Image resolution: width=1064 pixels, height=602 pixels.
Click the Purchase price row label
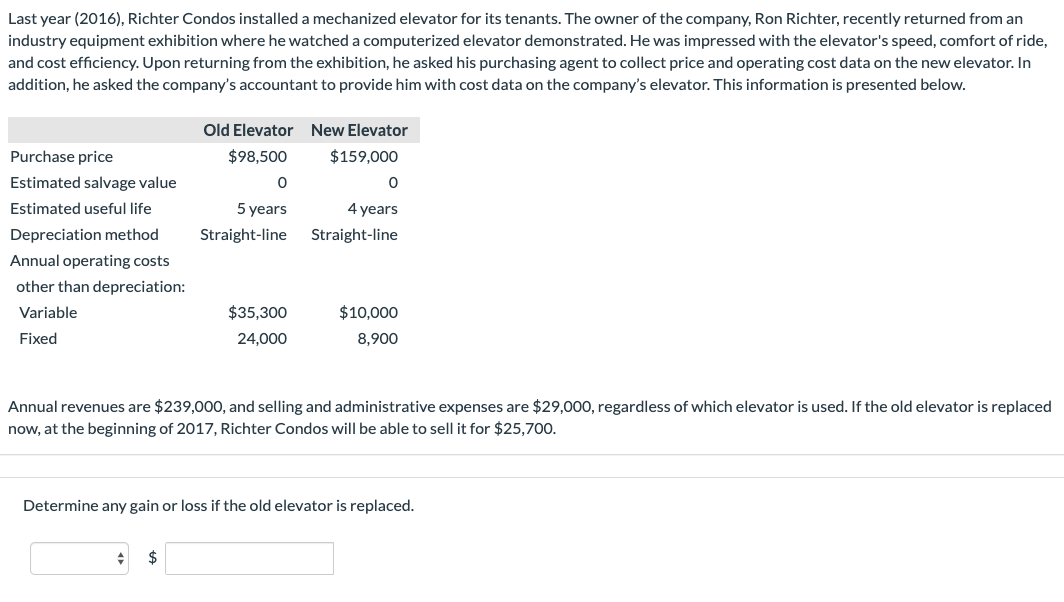(x=61, y=156)
